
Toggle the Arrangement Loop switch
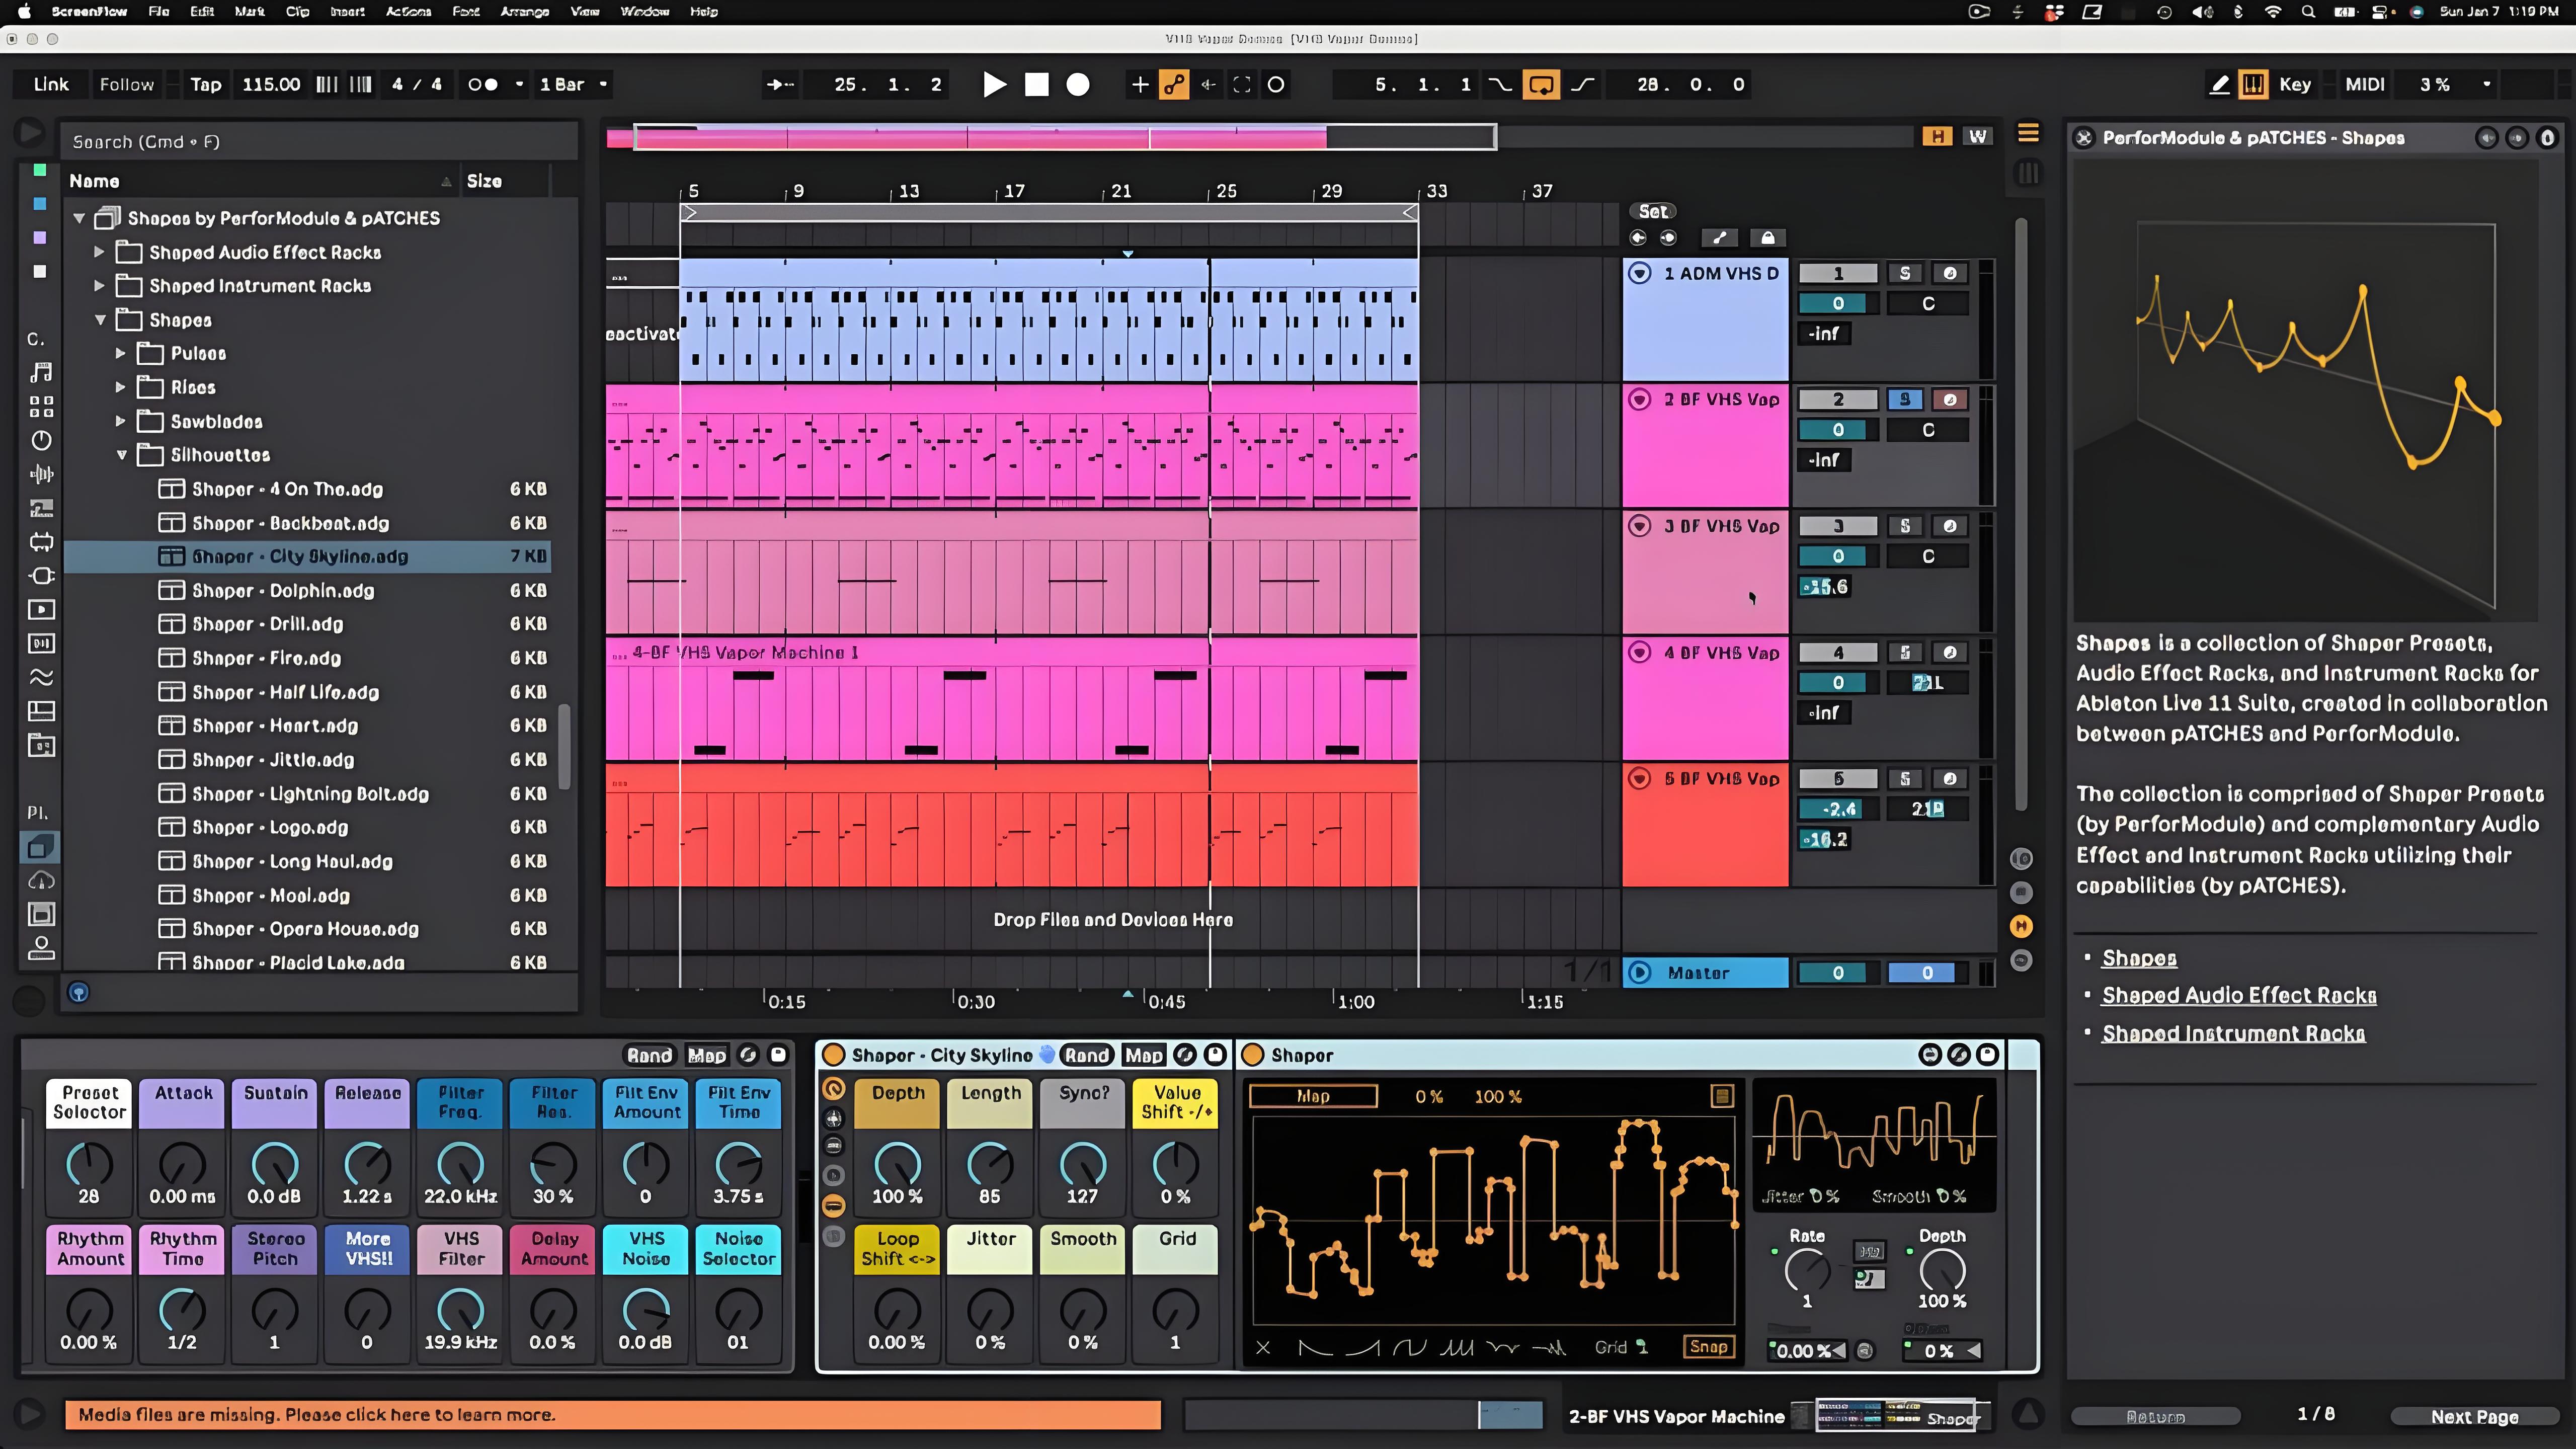pyautogui.click(x=1541, y=85)
